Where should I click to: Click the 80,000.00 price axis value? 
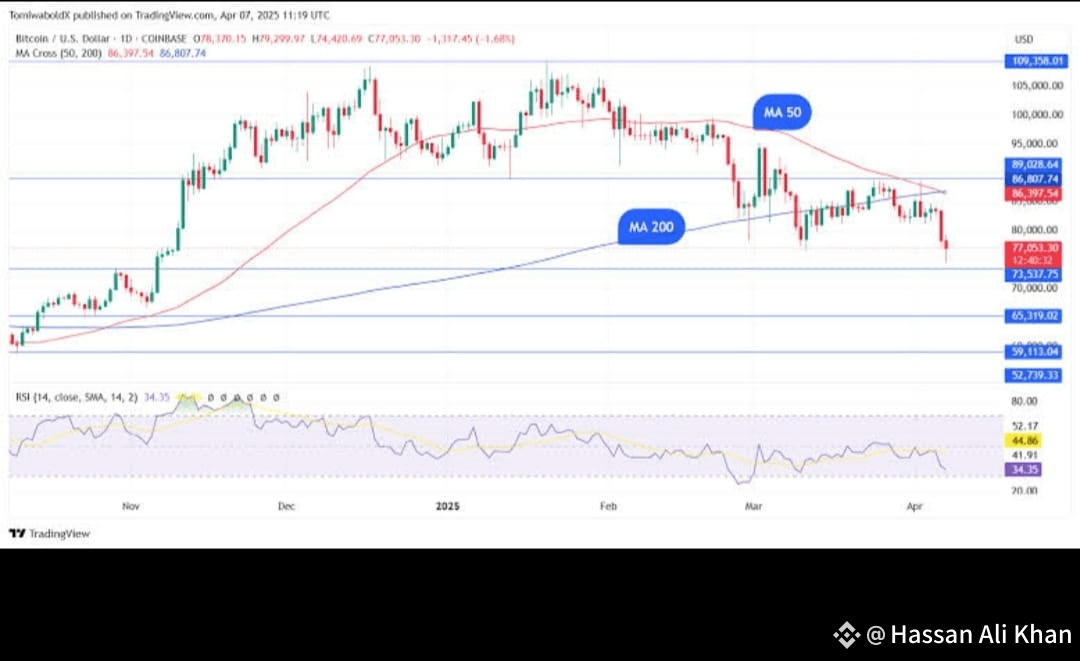(1034, 230)
